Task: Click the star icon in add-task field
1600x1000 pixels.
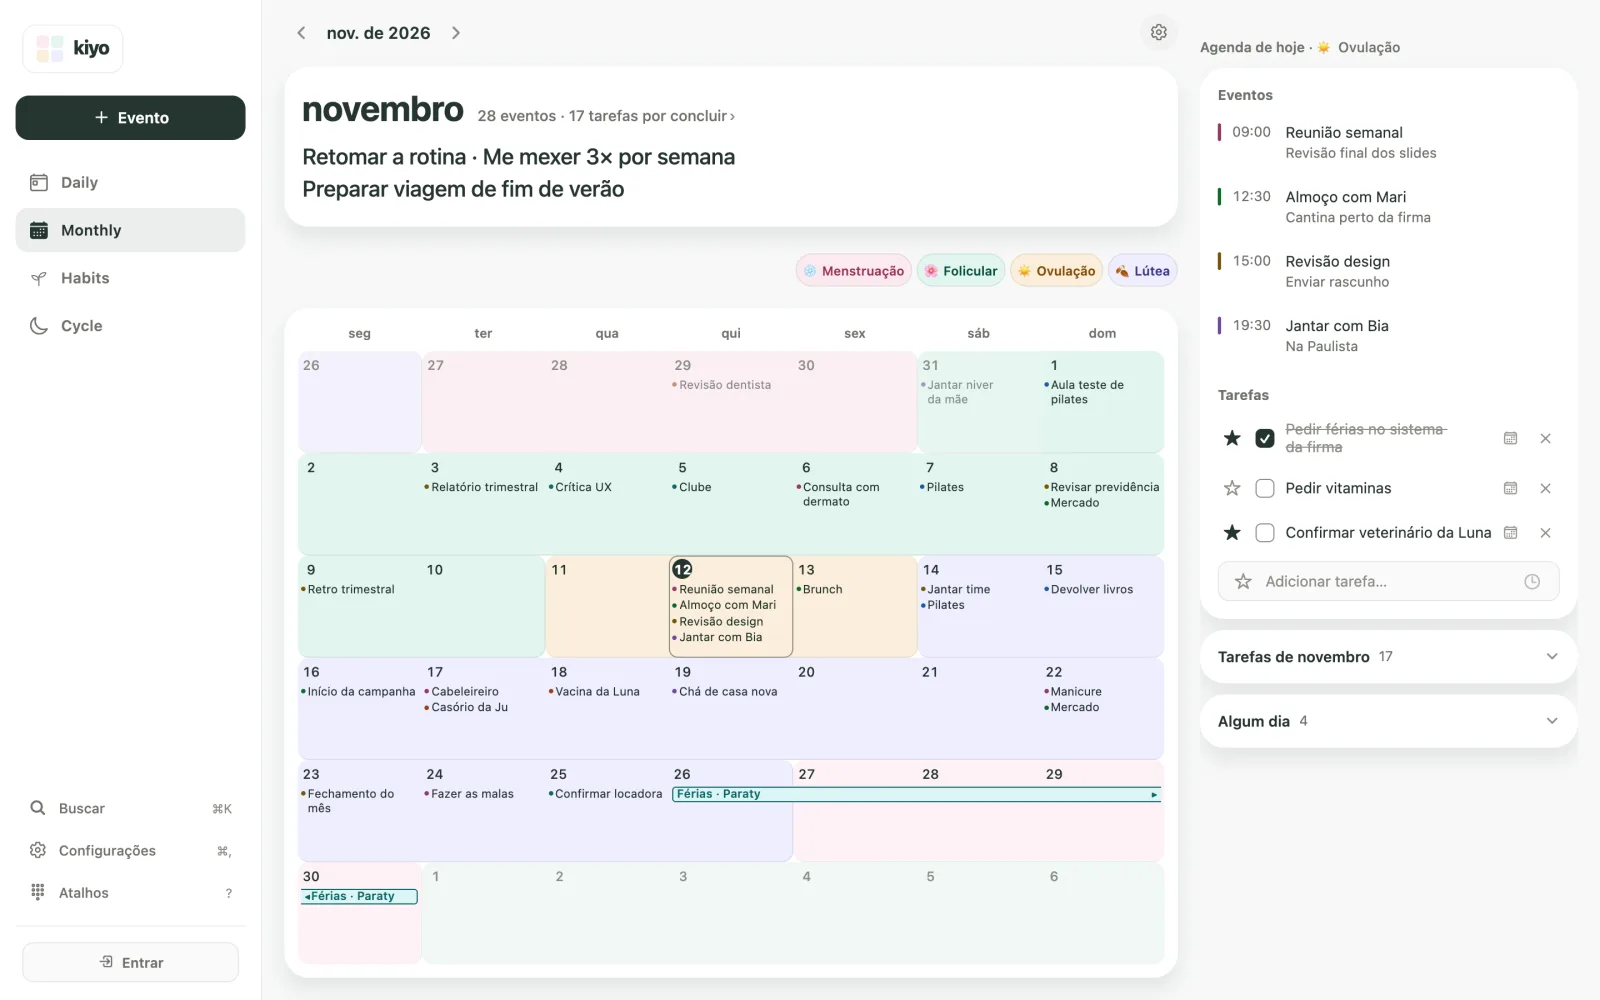Action: tap(1243, 581)
